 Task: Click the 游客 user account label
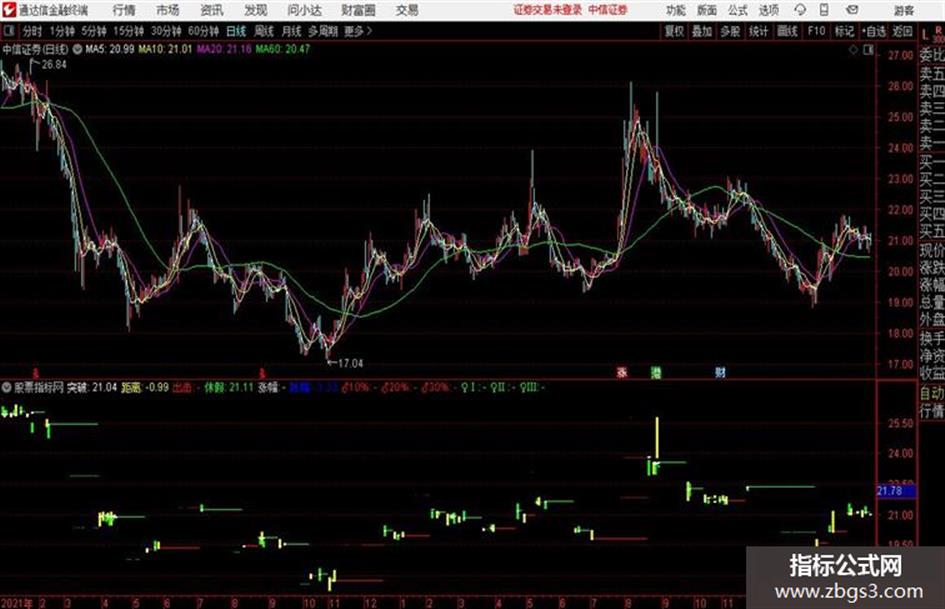pyautogui.click(x=903, y=10)
